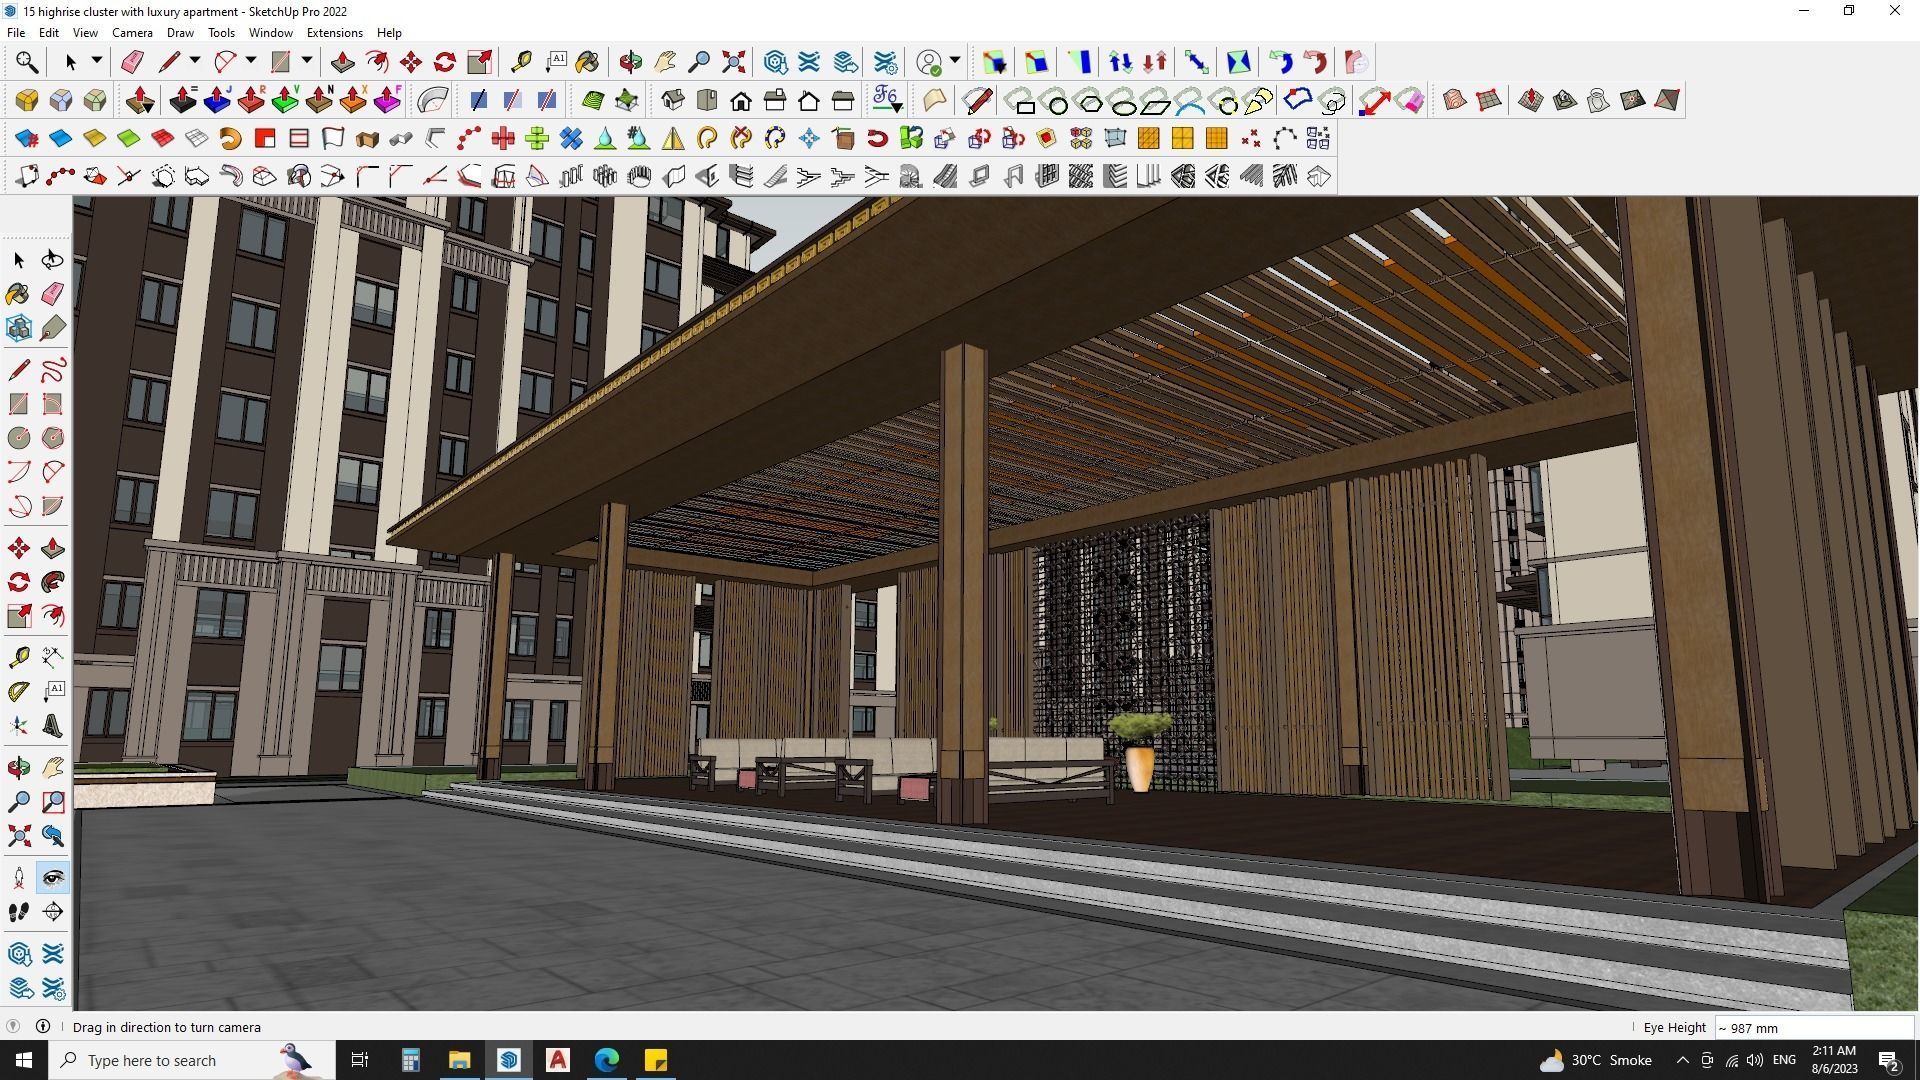Select the Tag tool in the left toolbar

tap(53, 328)
